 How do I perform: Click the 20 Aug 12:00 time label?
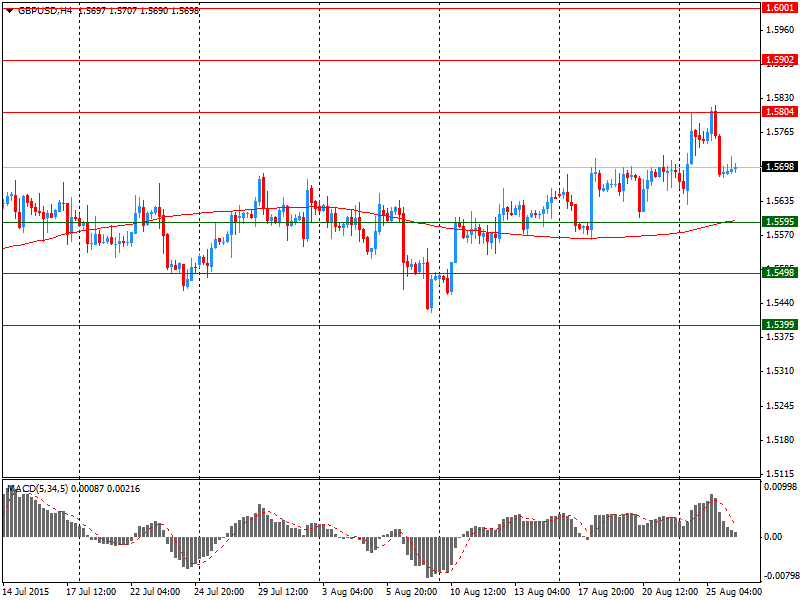670,592
